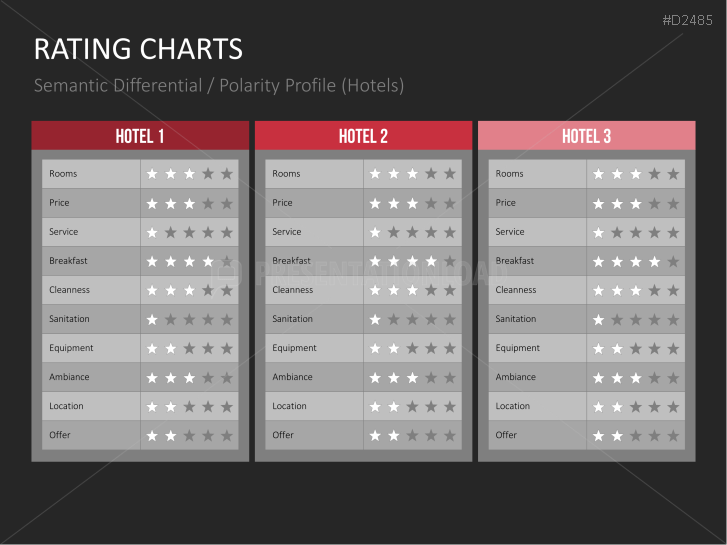This screenshot has height=545, width=727.
Task: Click the fifth star in Hotel 3 Rooms row
Action: click(673, 174)
